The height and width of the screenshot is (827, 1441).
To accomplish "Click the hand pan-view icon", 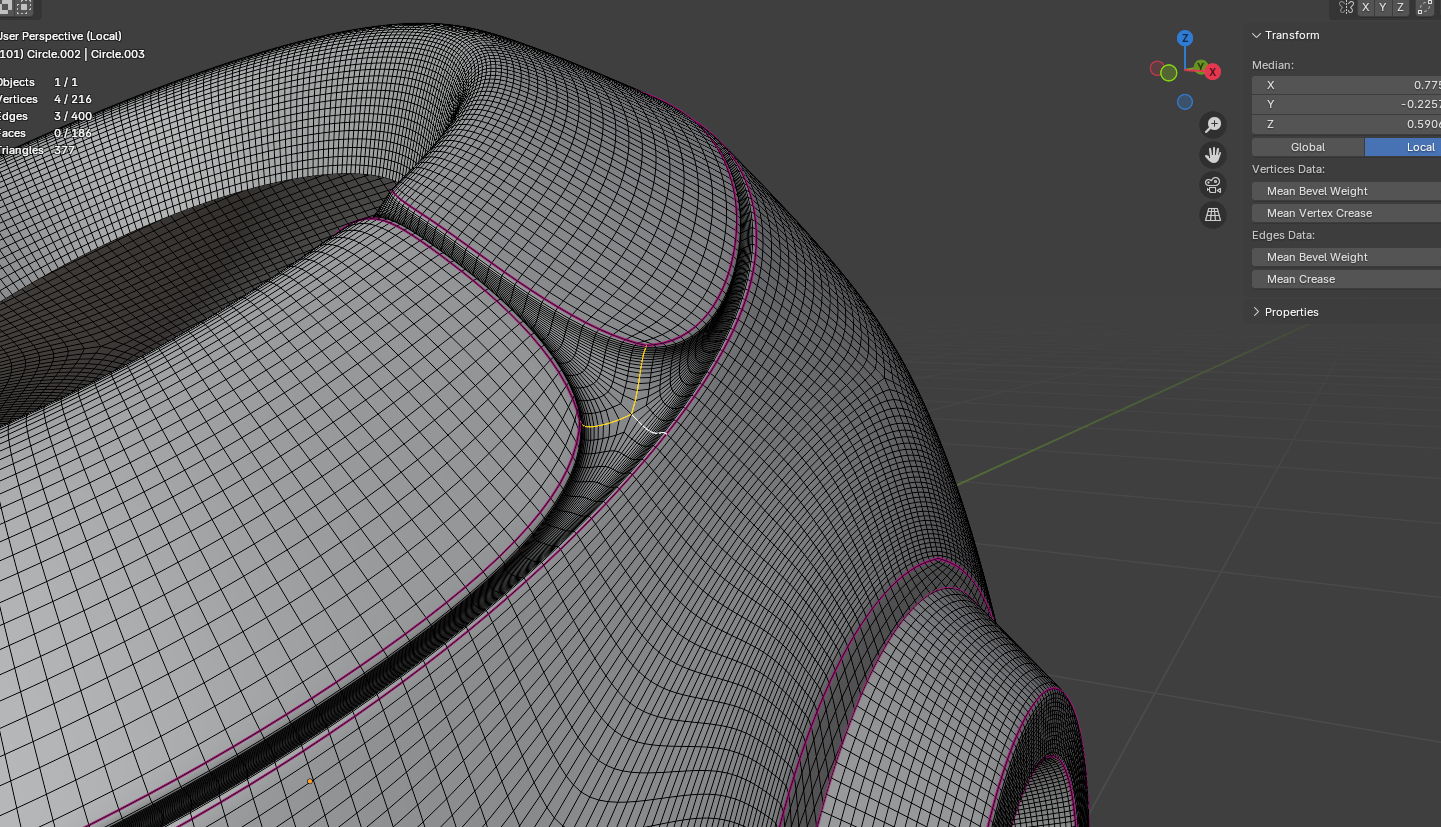I will coord(1213,155).
